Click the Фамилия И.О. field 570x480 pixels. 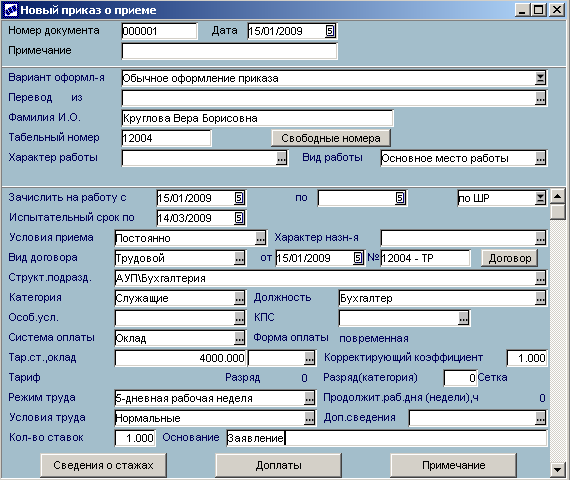click(x=257, y=118)
